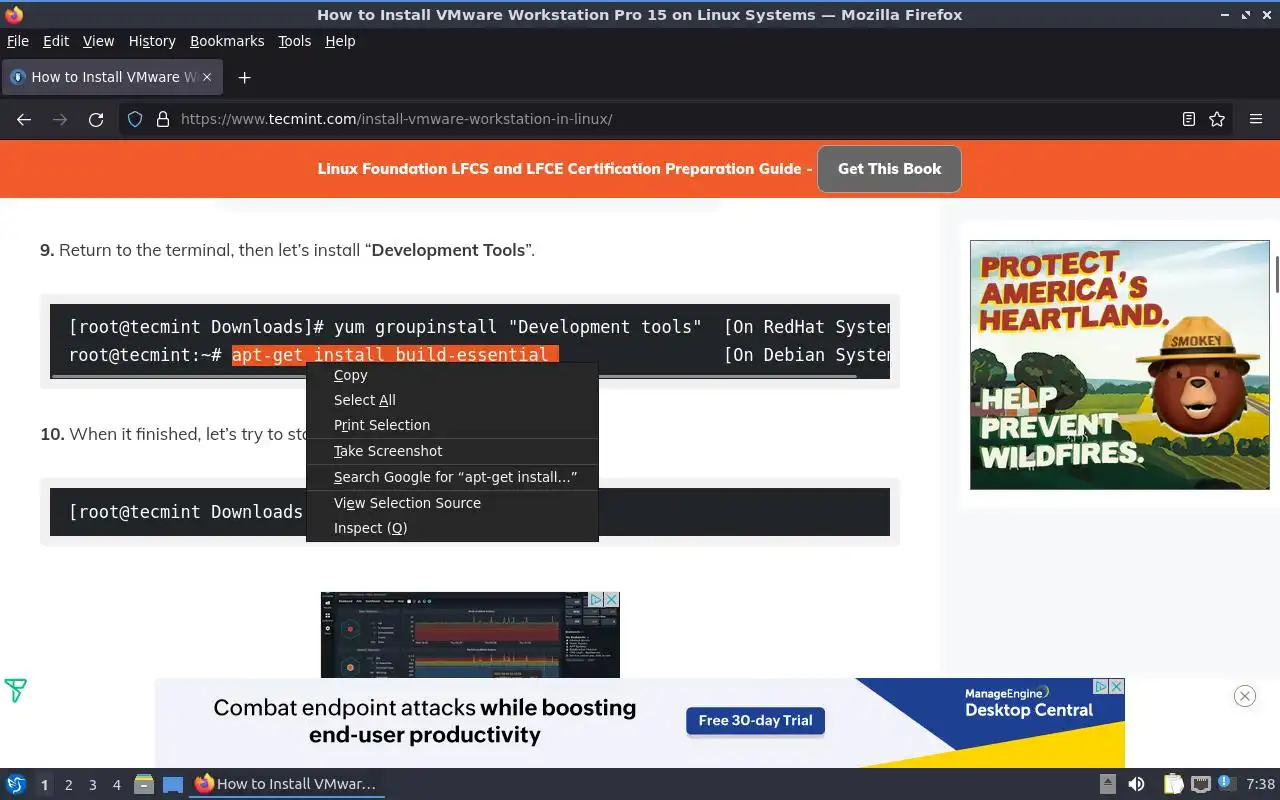
Task: Open a new tab with plus button
Action: pos(244,77)
